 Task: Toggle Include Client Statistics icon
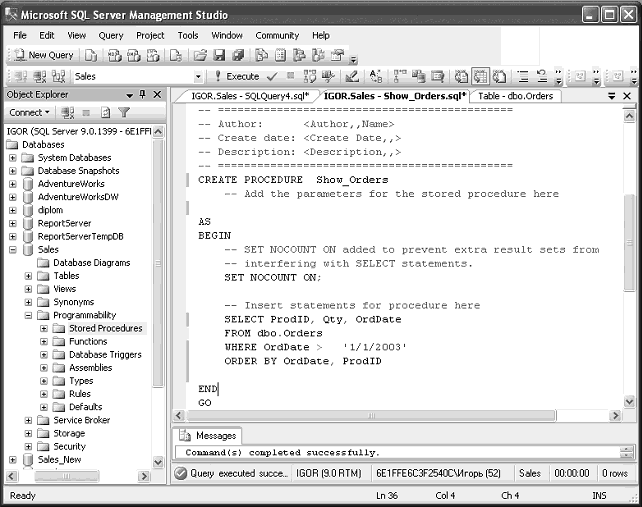418,77
